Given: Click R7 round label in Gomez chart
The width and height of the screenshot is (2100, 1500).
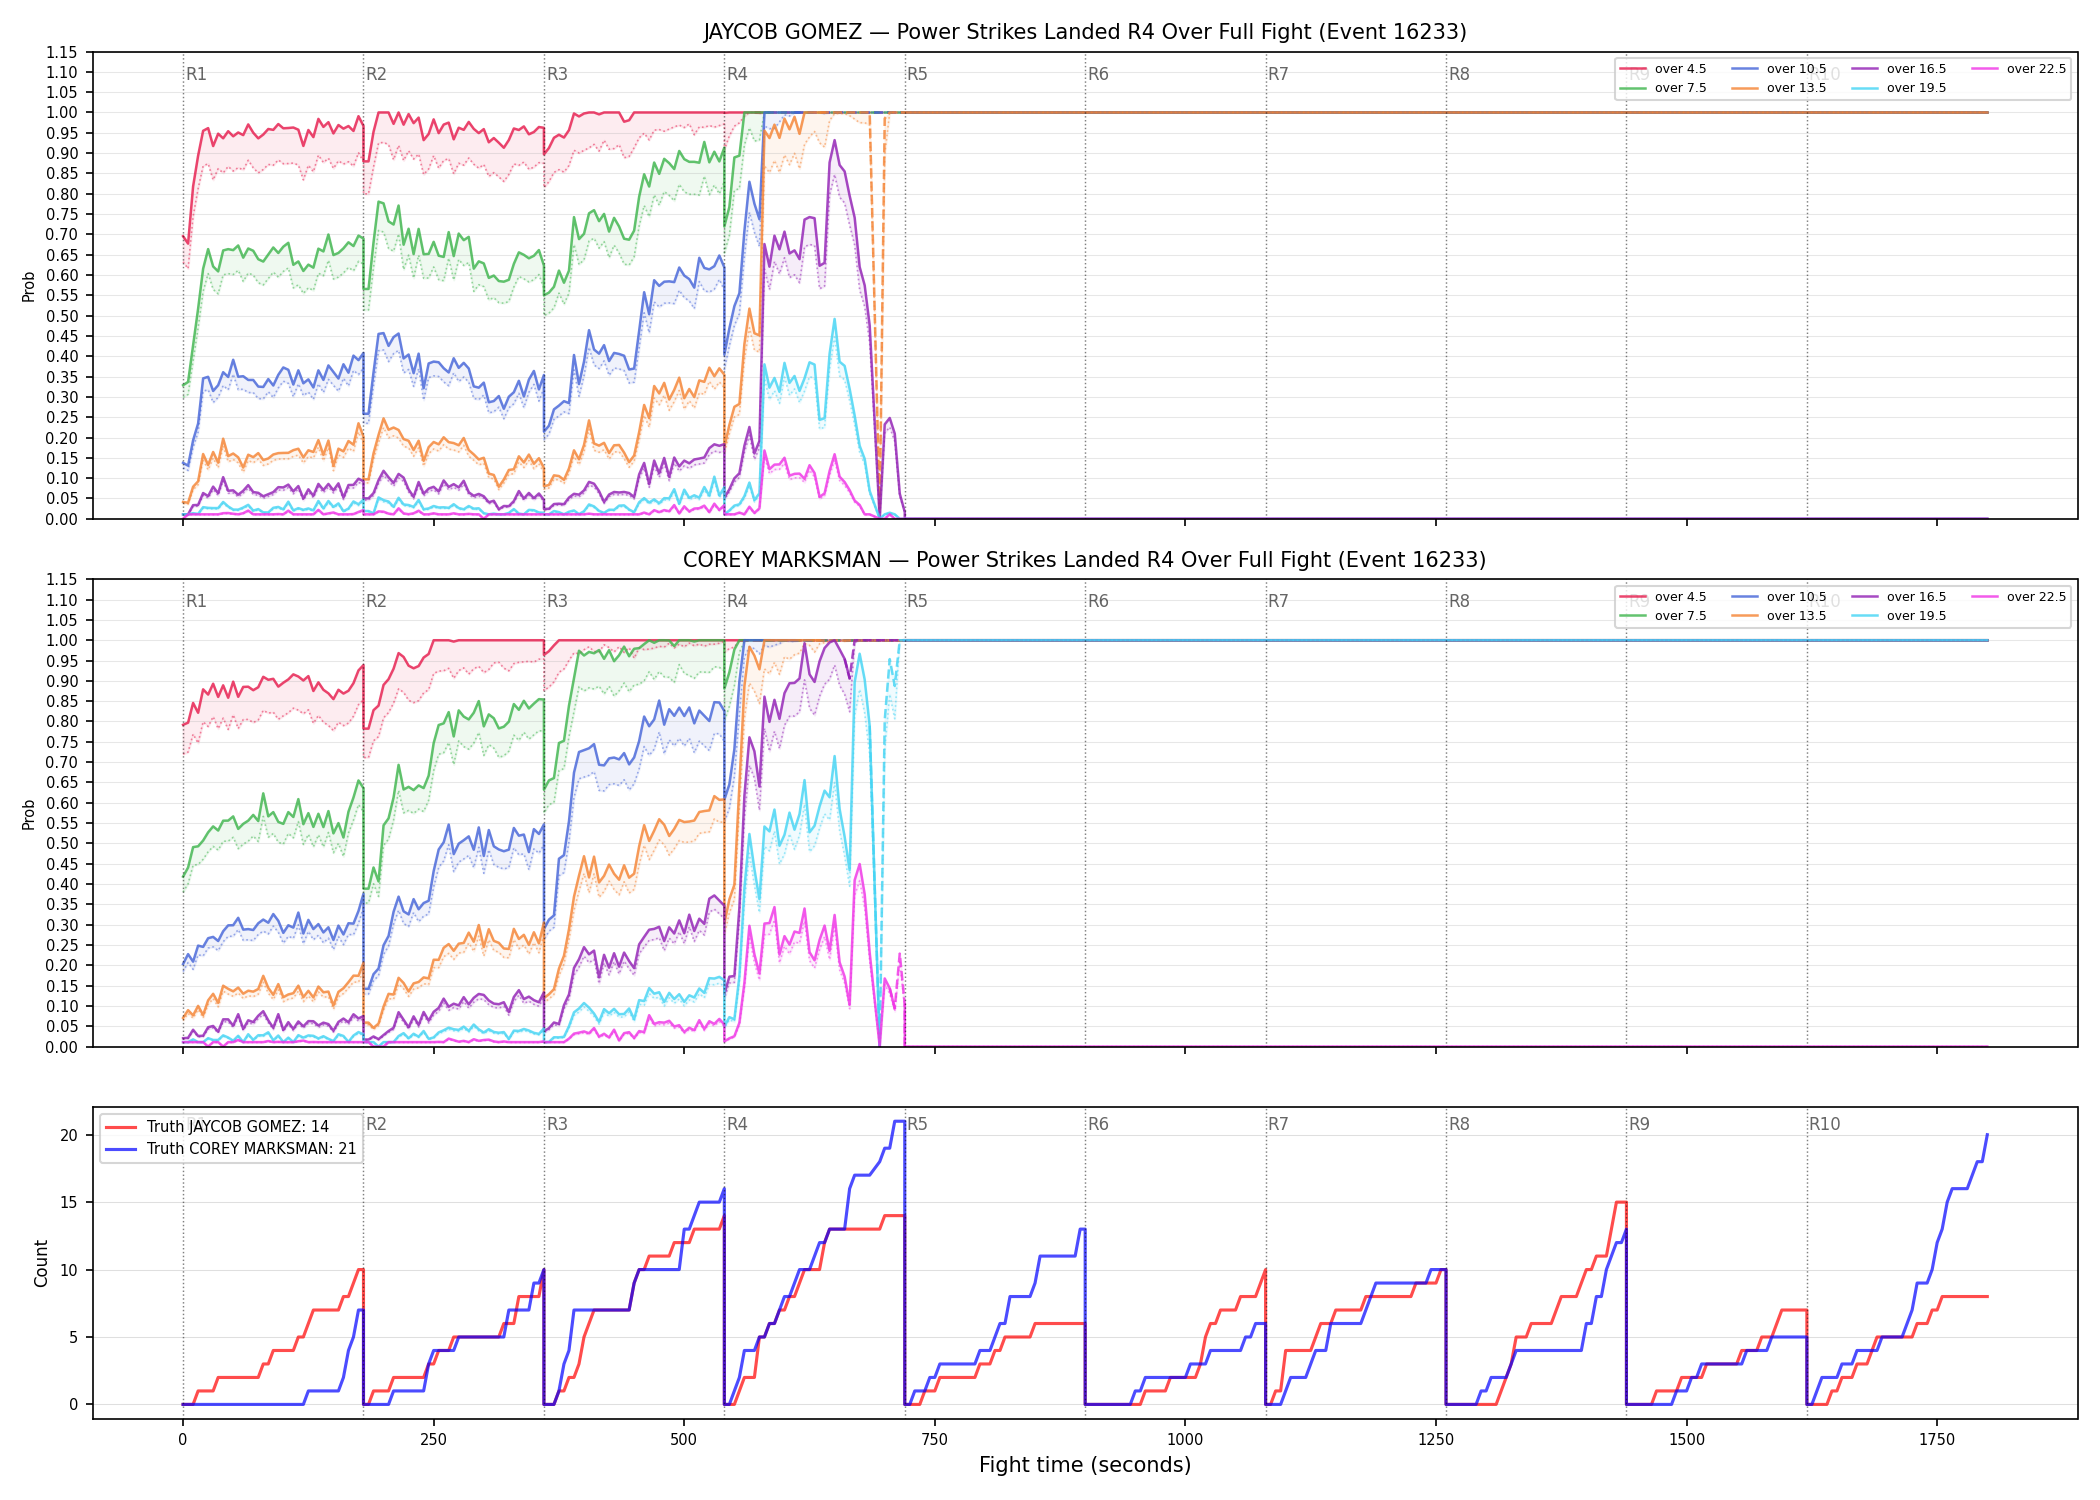Looking at the screenshot, I should coord(1278,74).
